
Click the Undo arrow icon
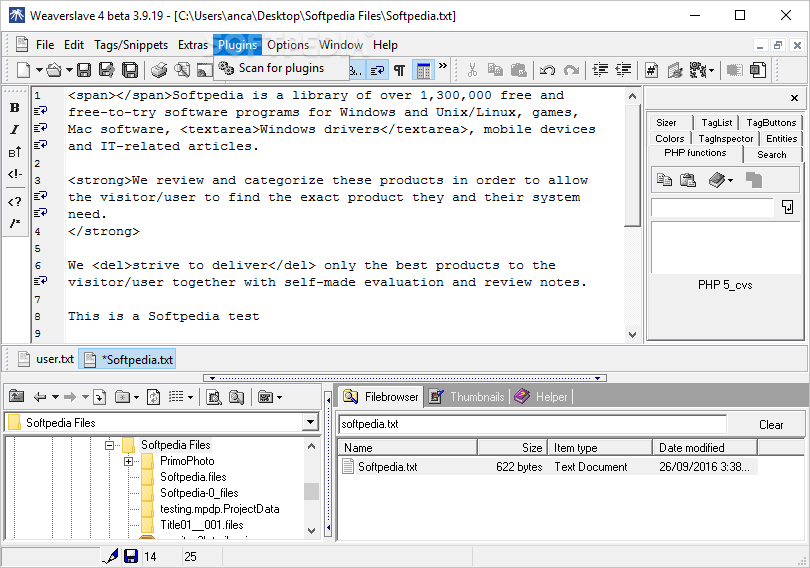tap(547, 70)
